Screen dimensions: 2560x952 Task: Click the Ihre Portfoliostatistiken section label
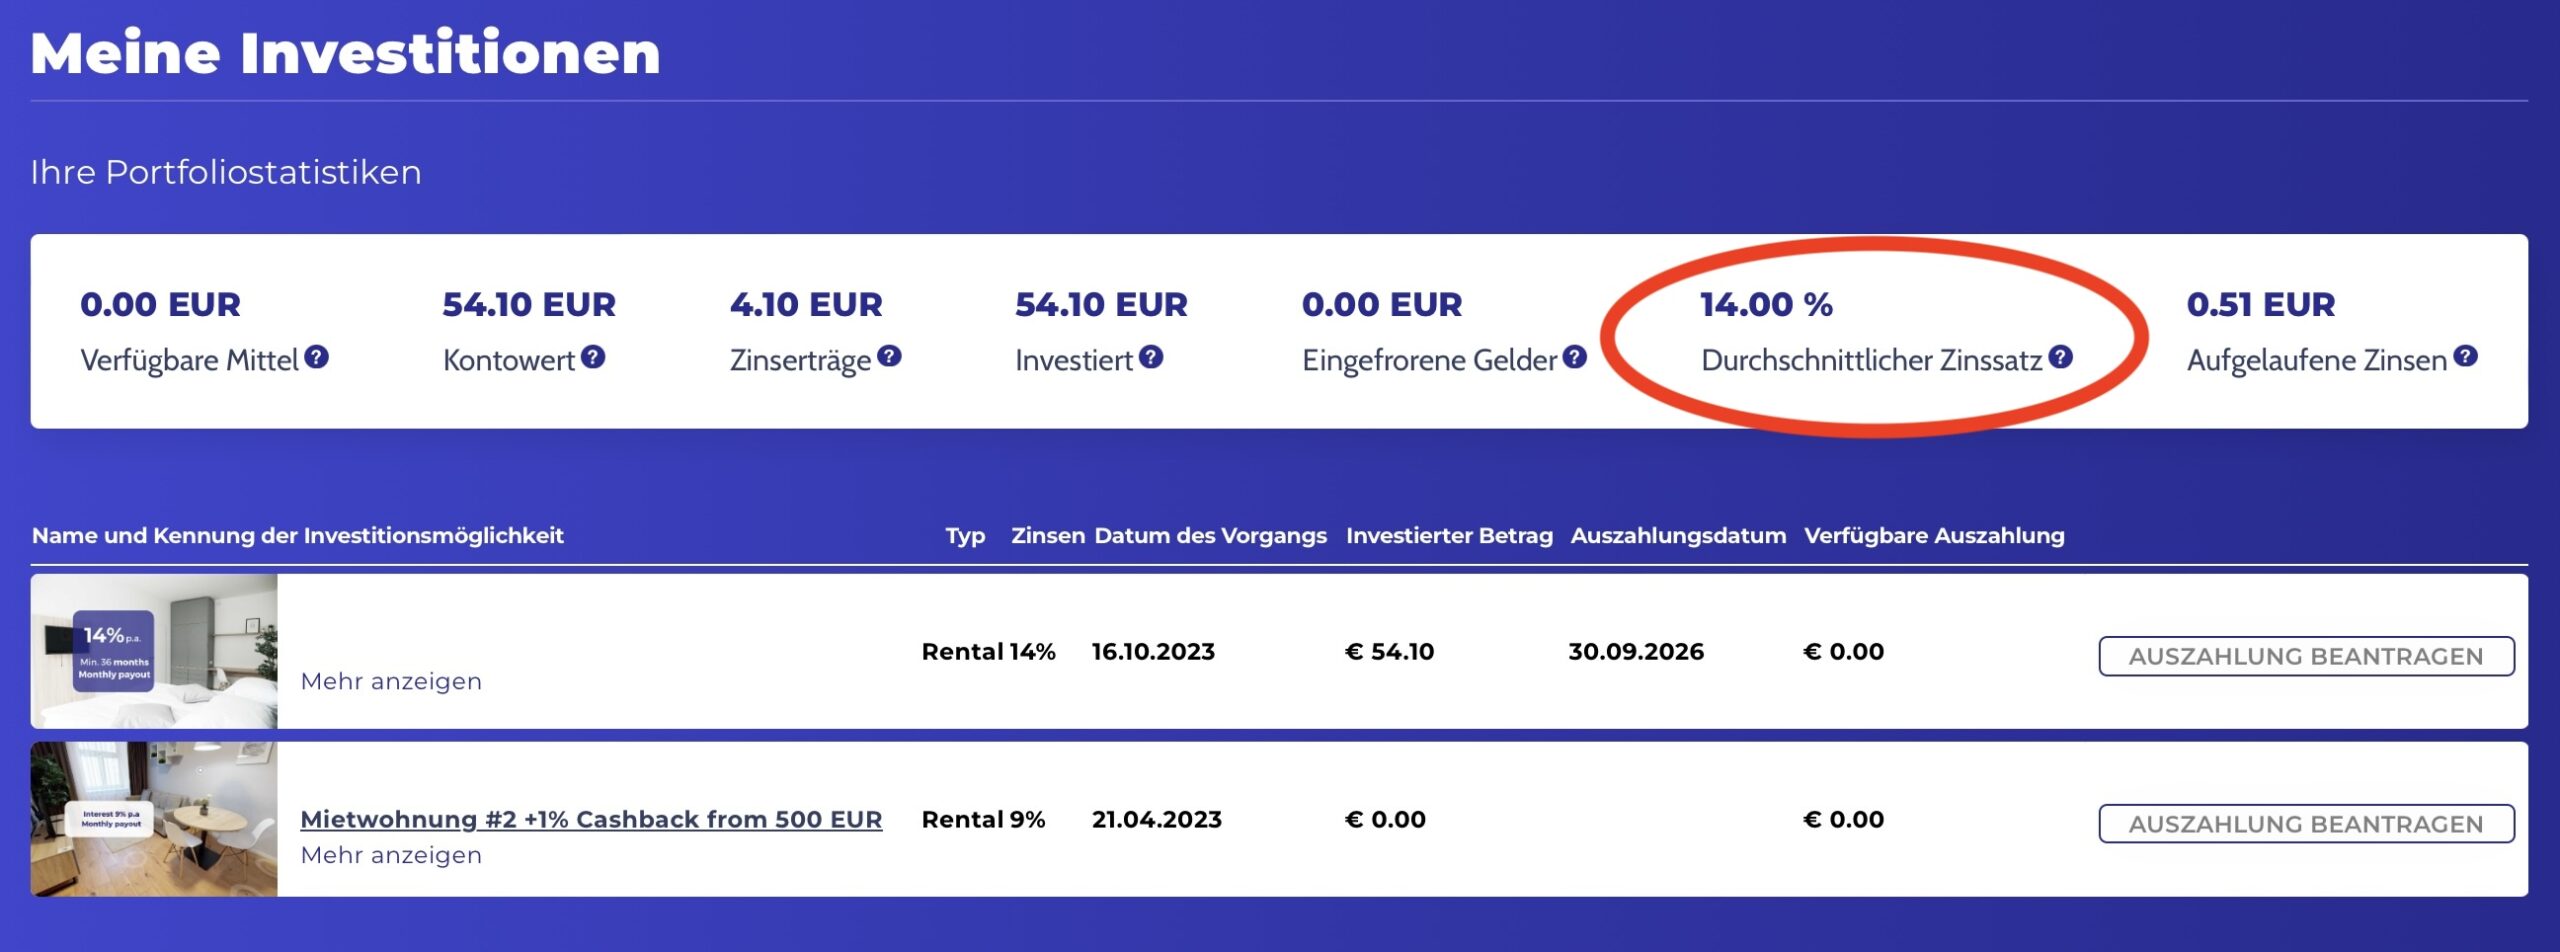click(226, 172)
